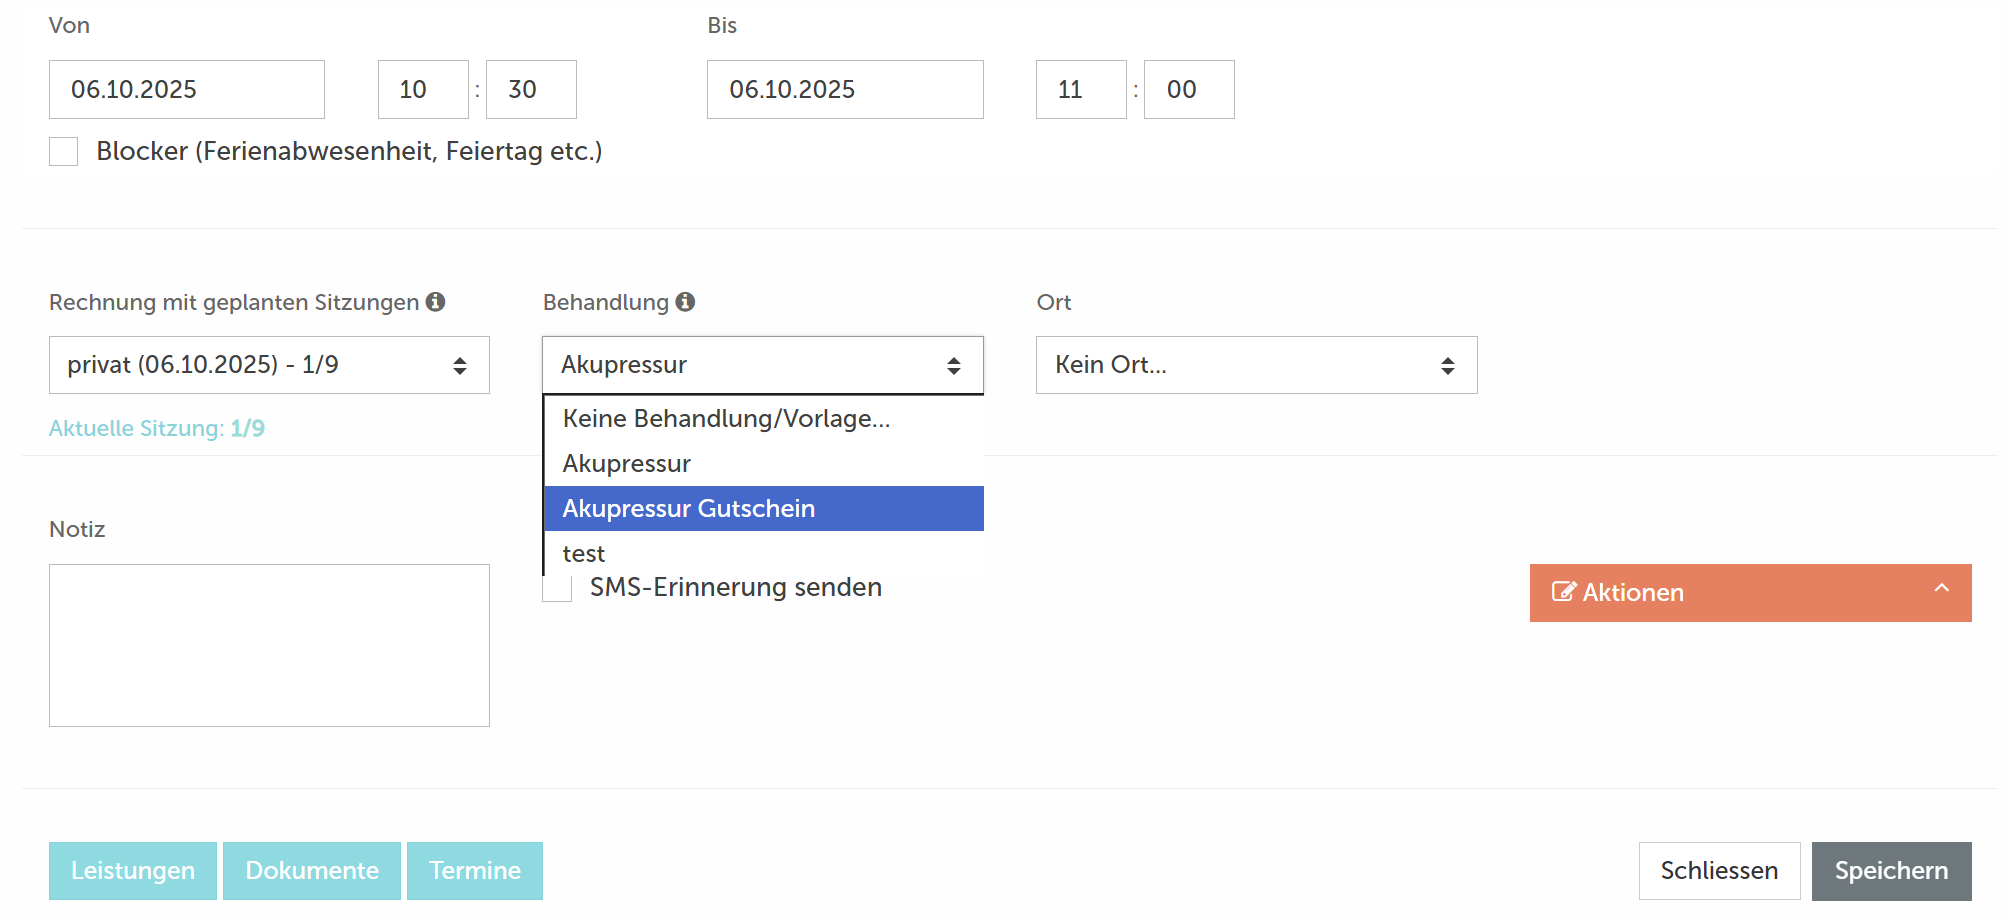
Task: Click info icon next to Behandlung label
Action: tap(685, 302)
